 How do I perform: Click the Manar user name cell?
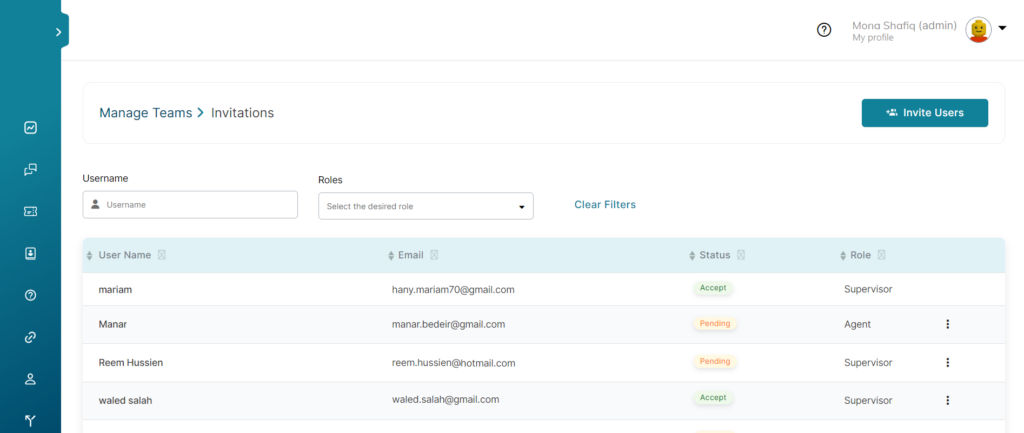[x=112, y=324]
